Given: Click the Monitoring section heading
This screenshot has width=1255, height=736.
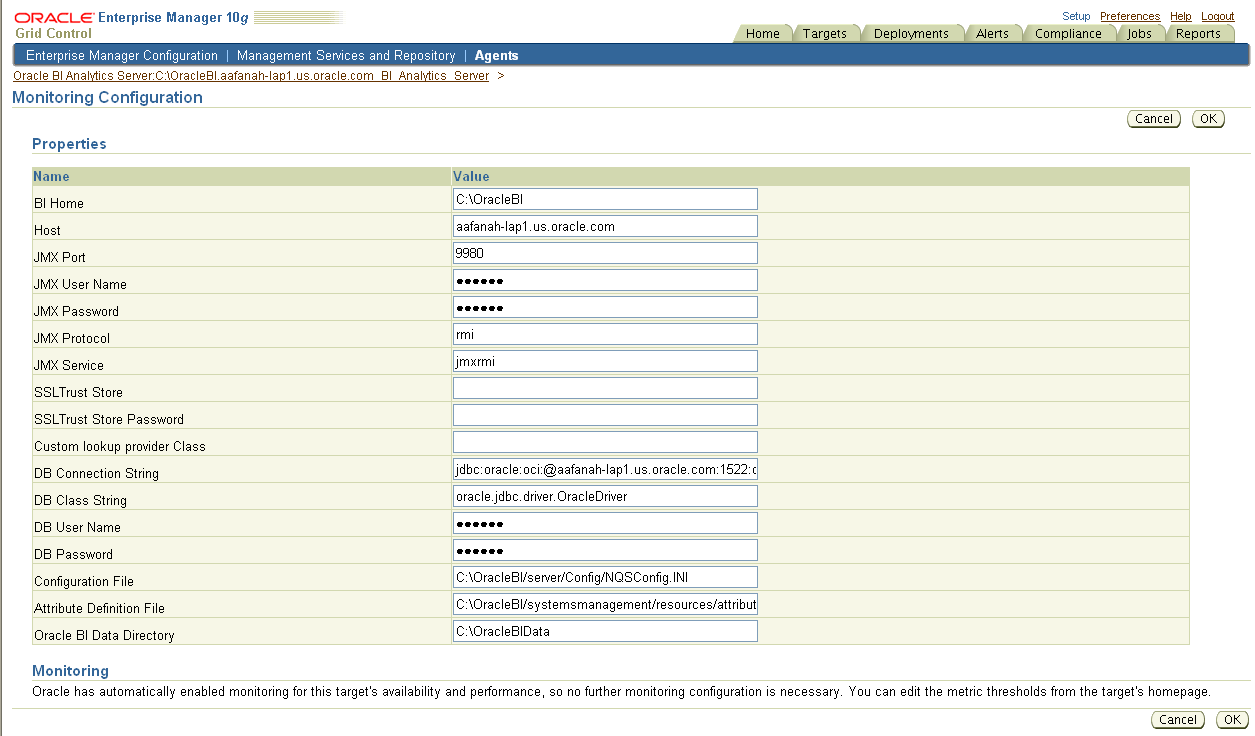Looking at the screenshot, I should pos(70,671).
